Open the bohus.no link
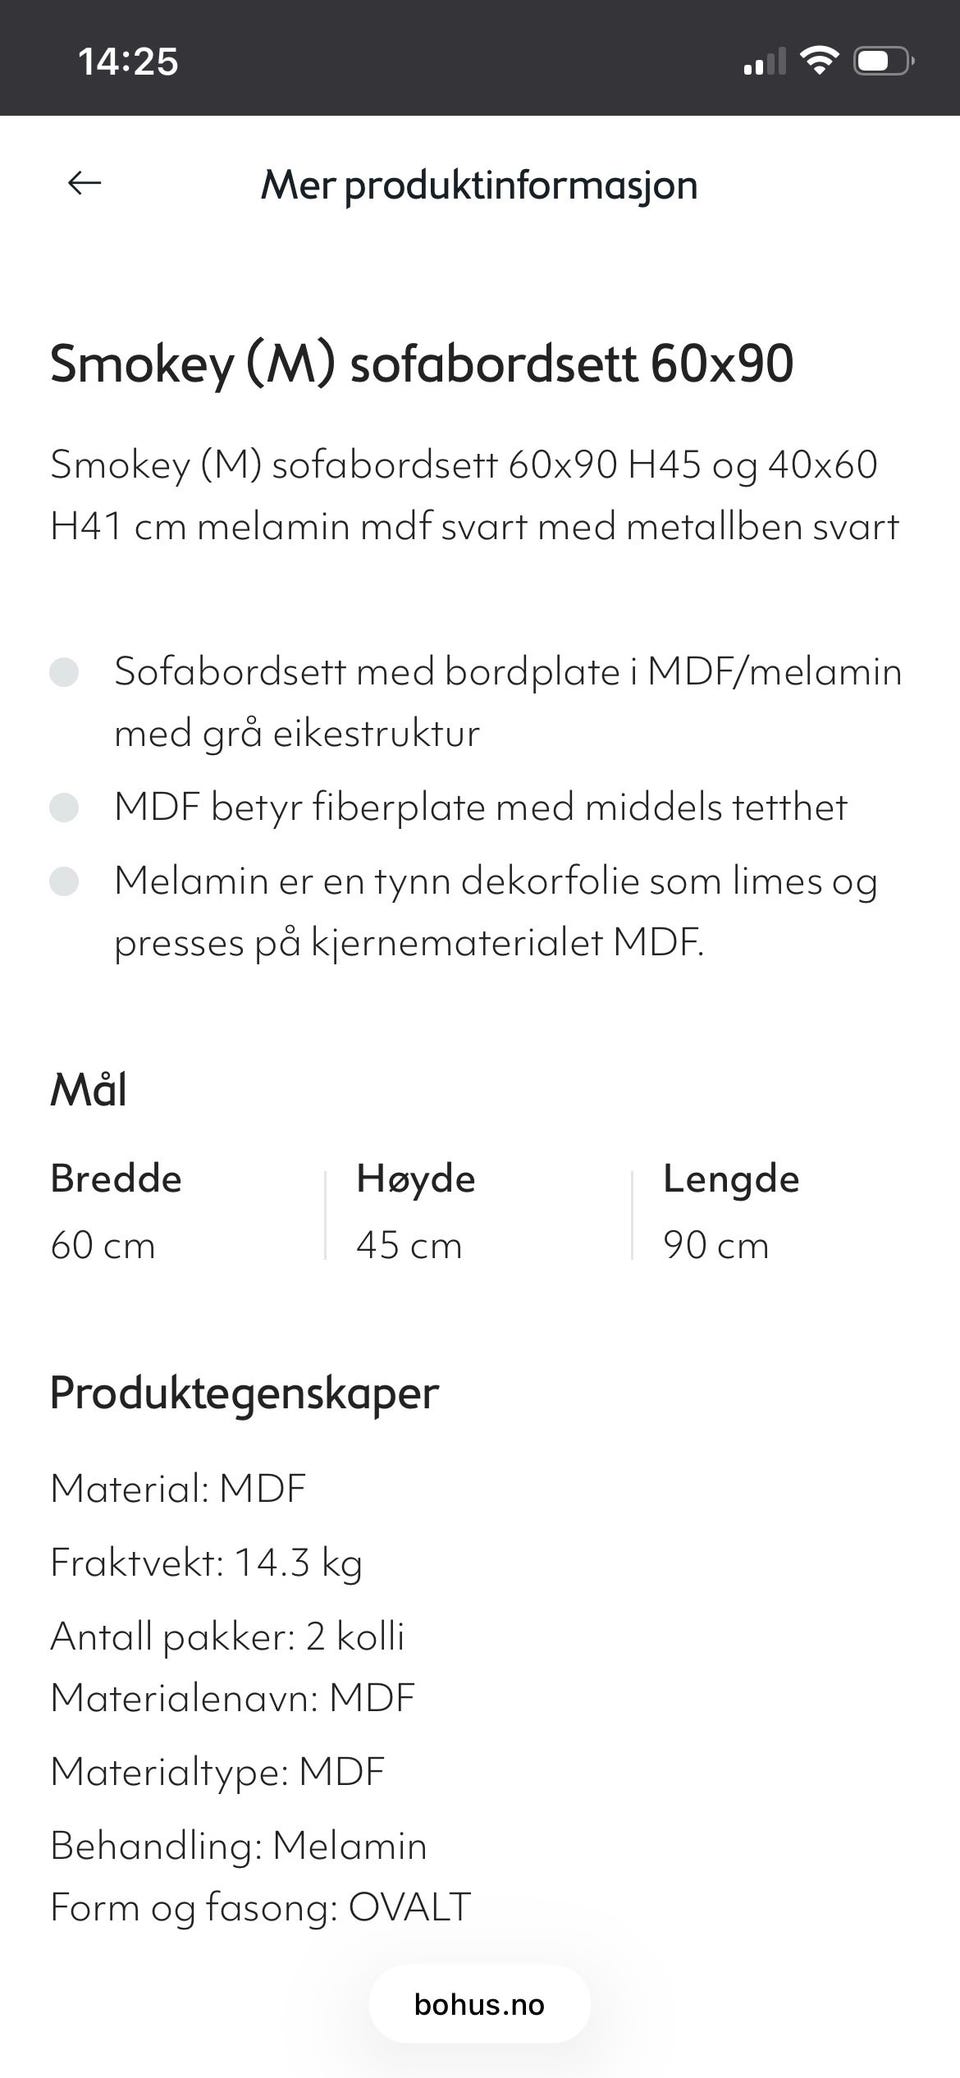 click(479, 2004)
